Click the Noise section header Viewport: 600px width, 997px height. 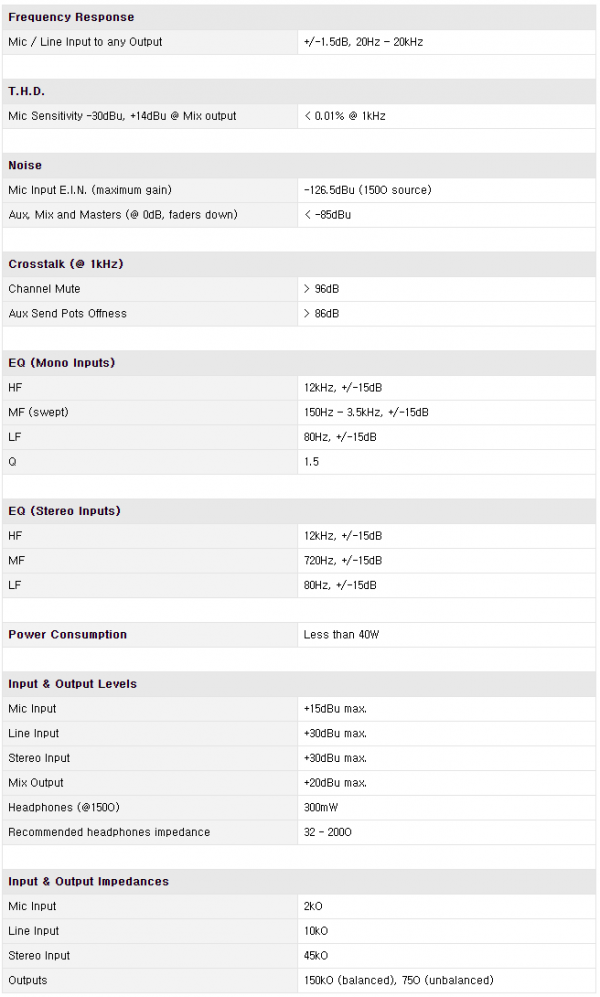point(25,165)
